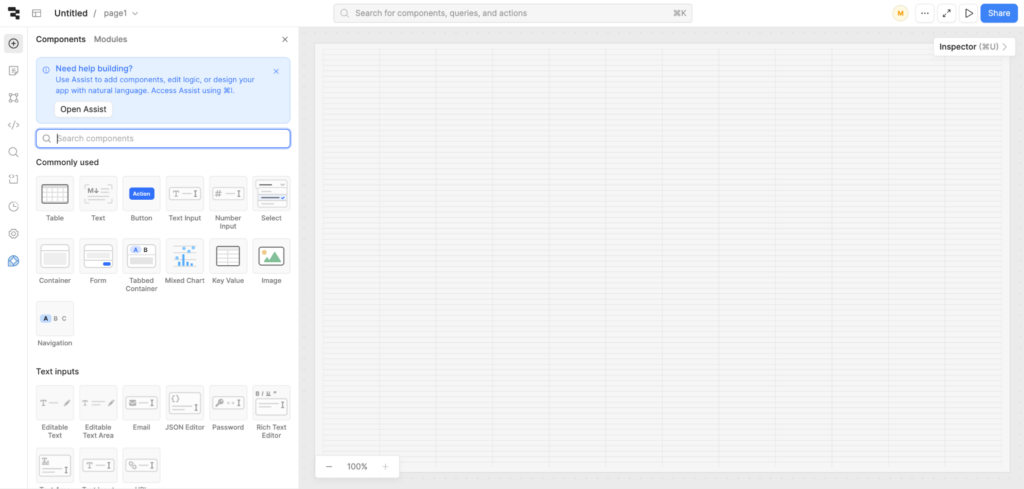1024x489 pixels.
Task: Switch to the Modules tab
Action: pos(110,39)
